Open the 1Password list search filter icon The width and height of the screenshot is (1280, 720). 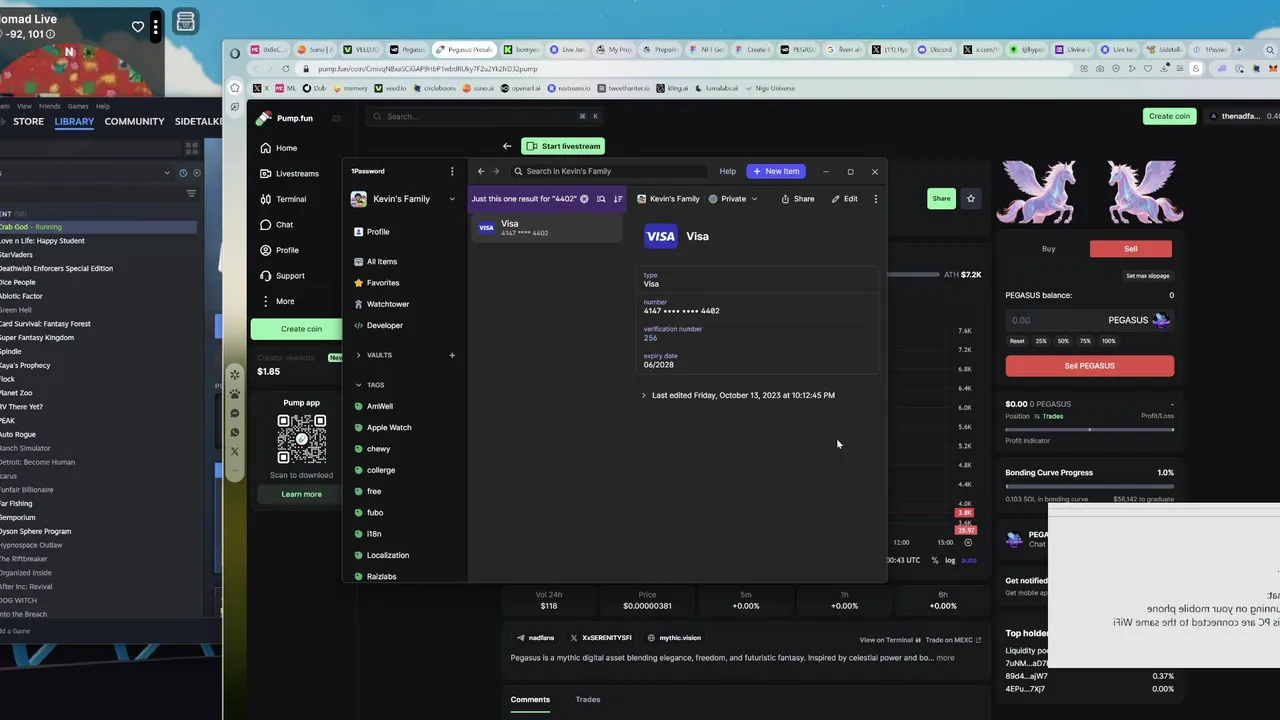(601, 199)
